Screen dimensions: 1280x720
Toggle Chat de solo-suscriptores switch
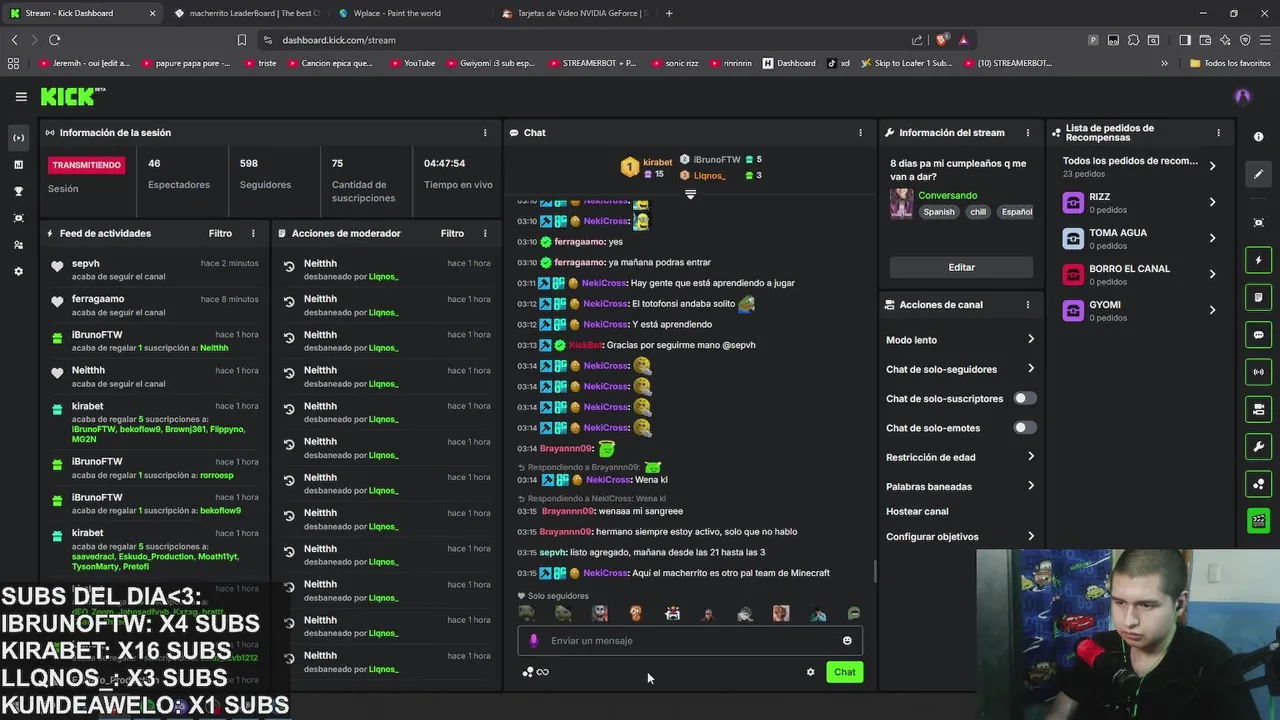click(1024, 398)
